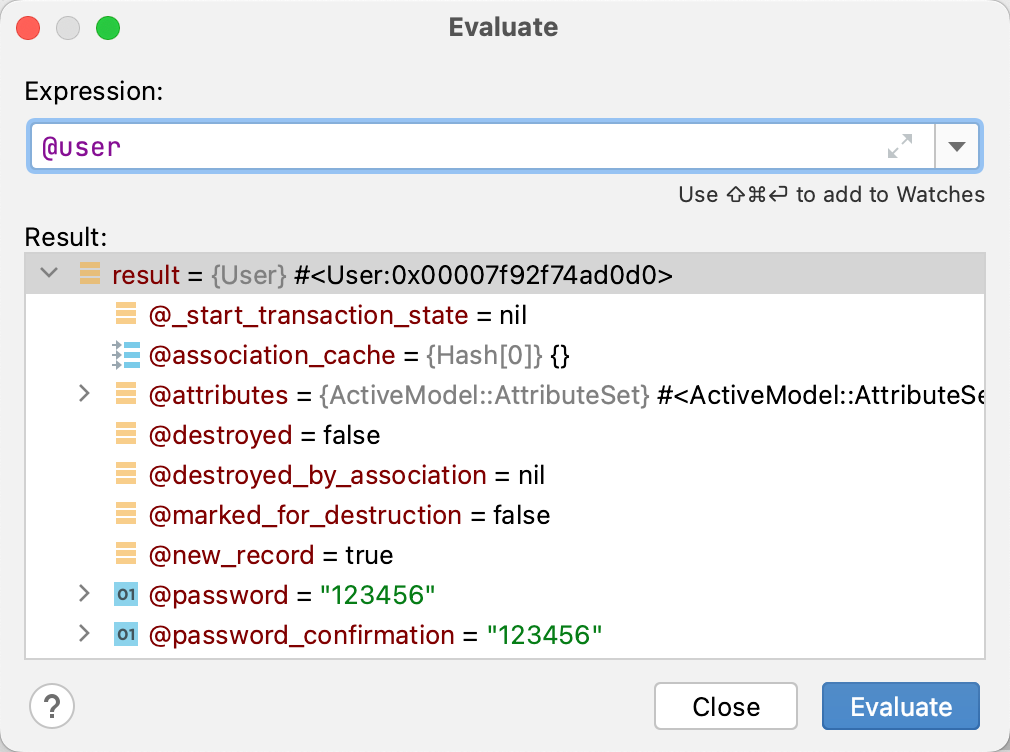Expand the @password_confirmation node
This screenshot has height=752, width=1010.
pos(84,633)
